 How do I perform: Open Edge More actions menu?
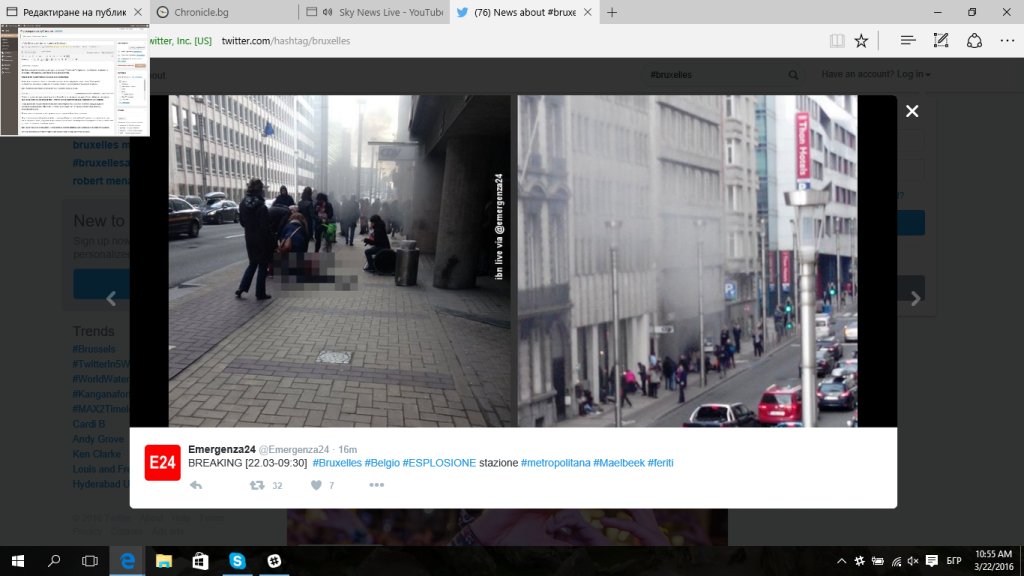click(1007, 40)
